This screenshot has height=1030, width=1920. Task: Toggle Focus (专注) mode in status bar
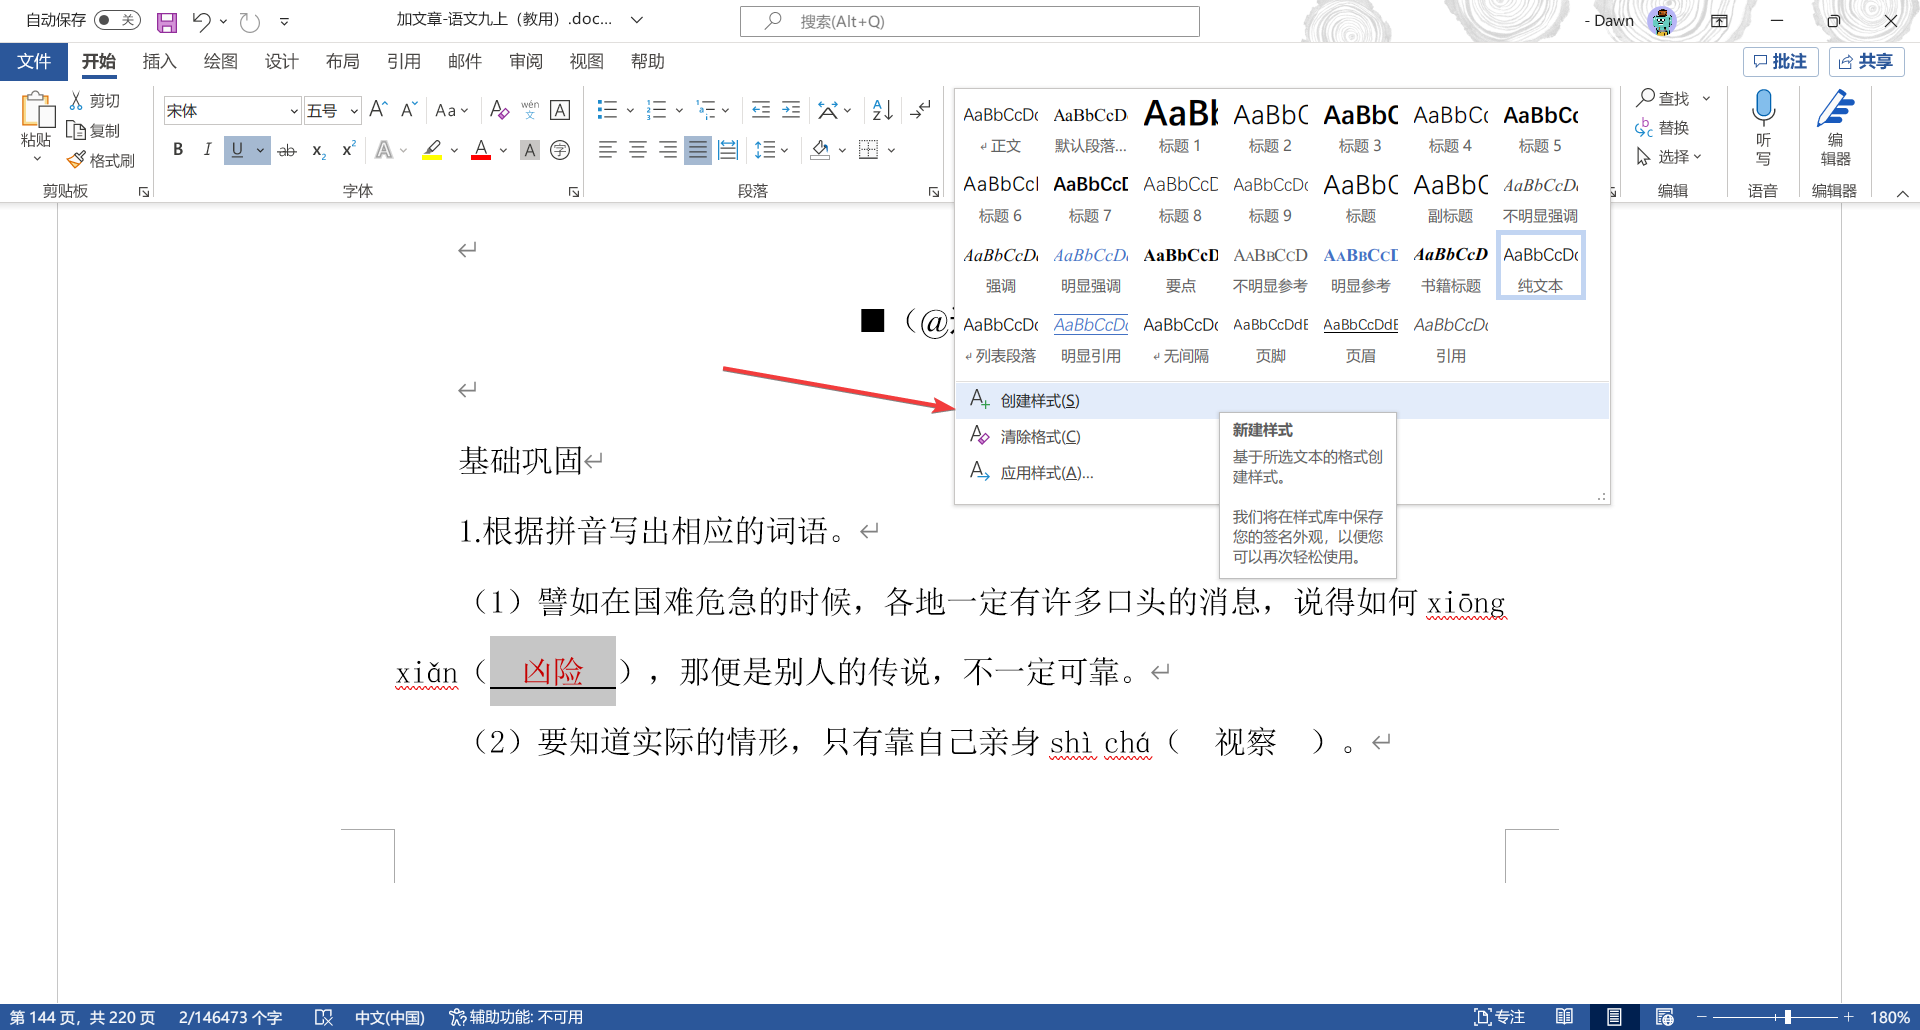[x=1499, y=1017]
